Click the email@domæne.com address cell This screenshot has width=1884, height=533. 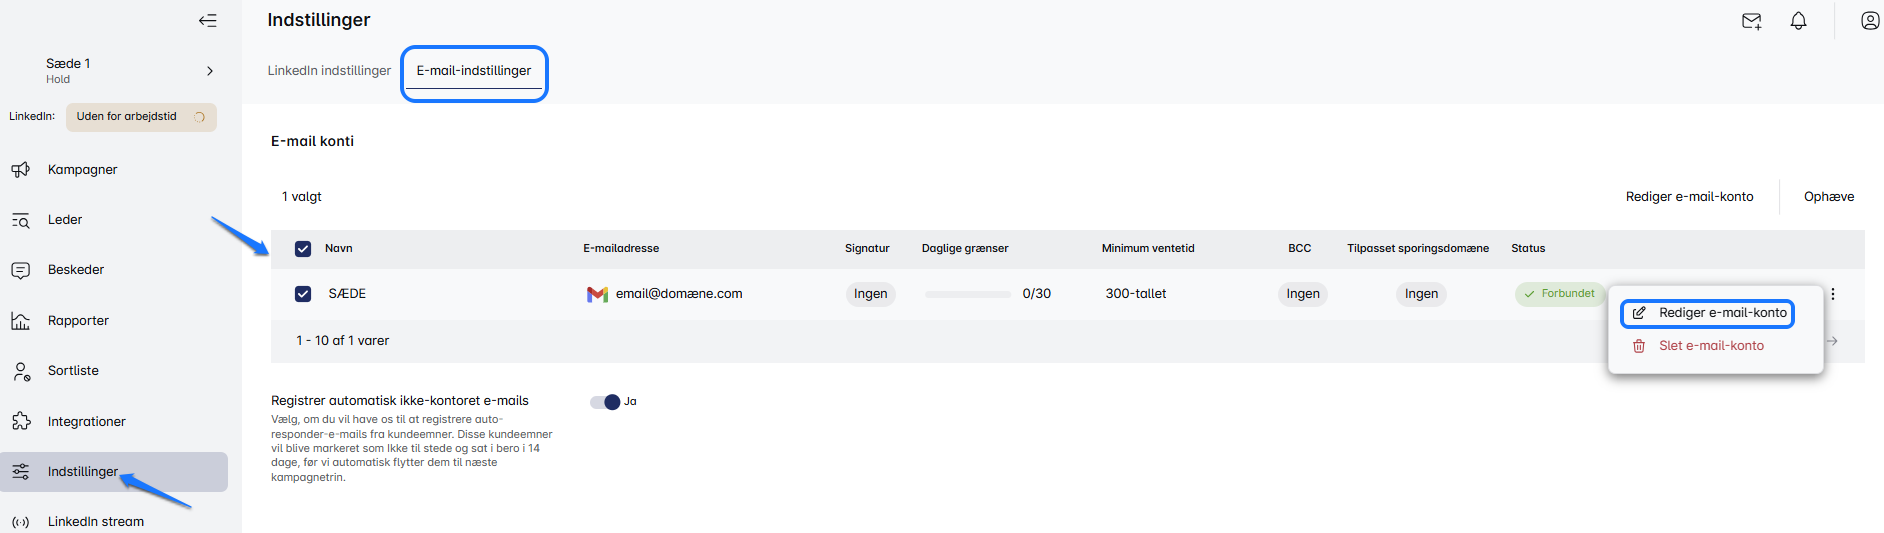pos(678,294)
